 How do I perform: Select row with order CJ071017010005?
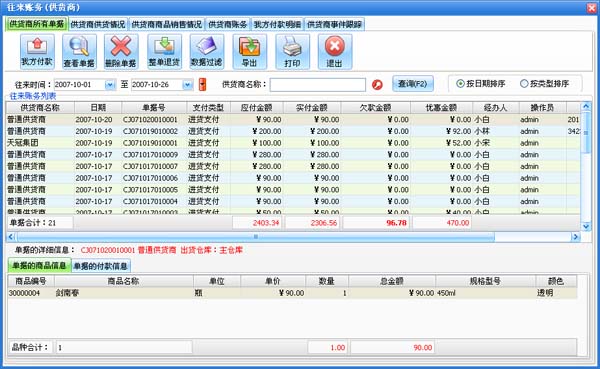pyautogui.click(x=293, y=189)
